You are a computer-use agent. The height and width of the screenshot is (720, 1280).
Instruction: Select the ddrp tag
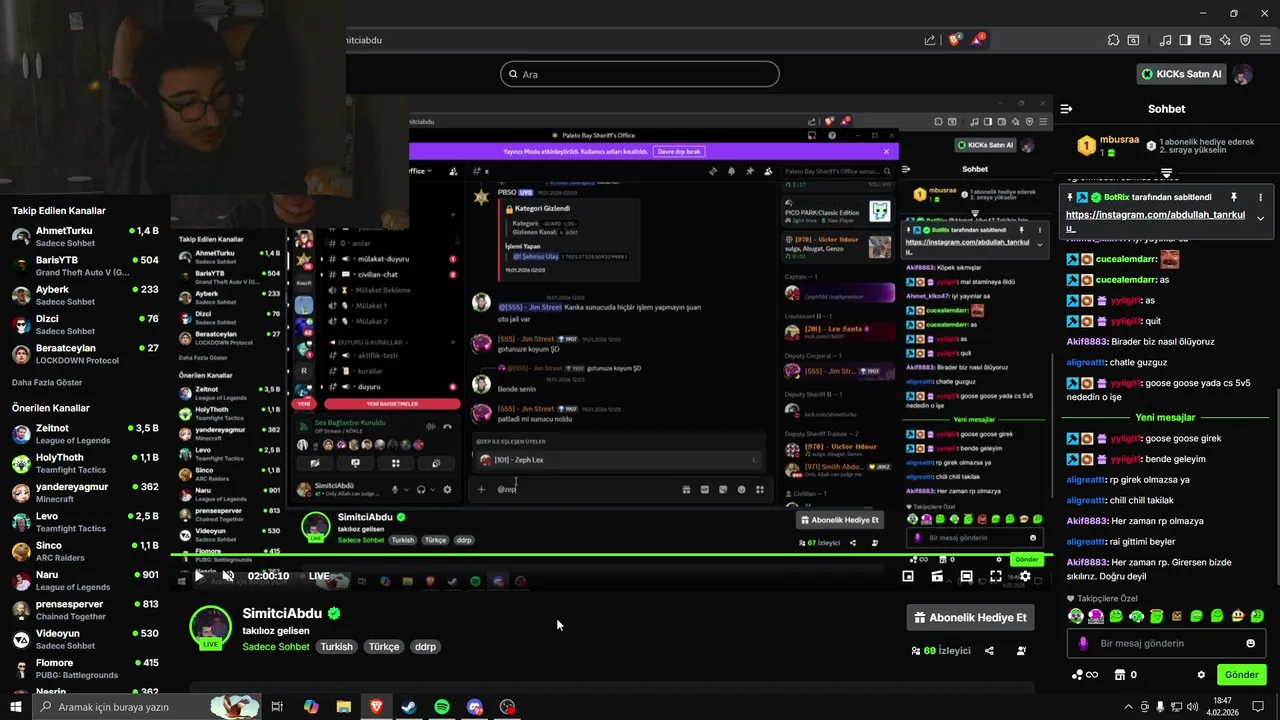click(426, 647)
